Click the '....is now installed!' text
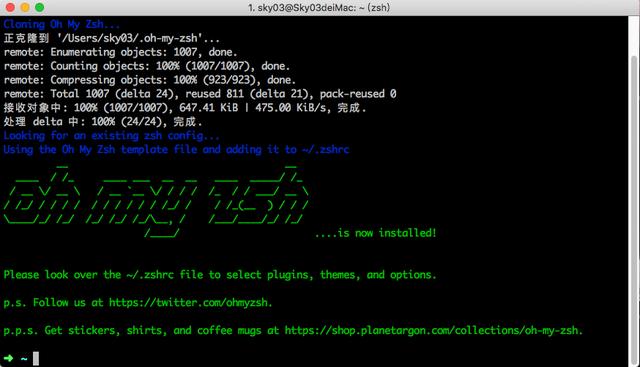Viewport: 640px width, 367px height. pyautogui.click(x=376, y=233)
